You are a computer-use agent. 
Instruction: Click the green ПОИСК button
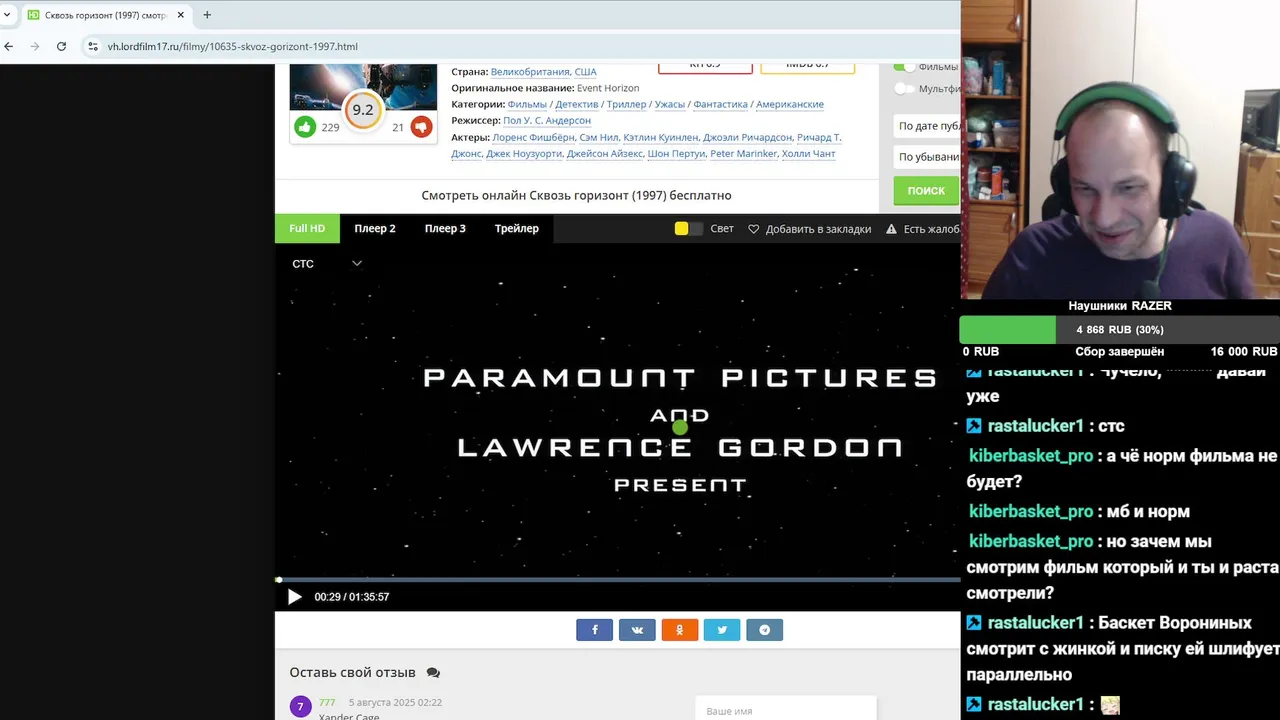click(x=926, y=191)
